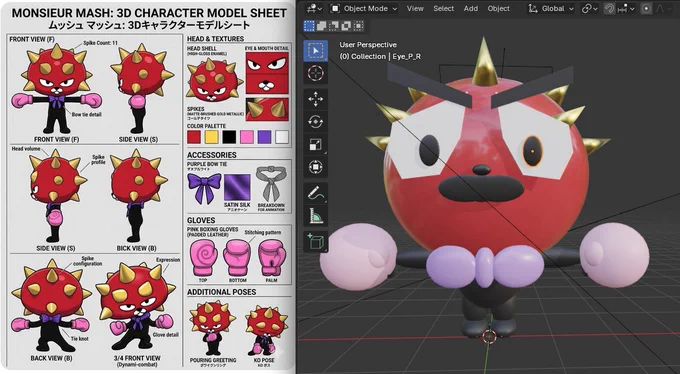Choose the Move tool in toolbar

[315, 100]
